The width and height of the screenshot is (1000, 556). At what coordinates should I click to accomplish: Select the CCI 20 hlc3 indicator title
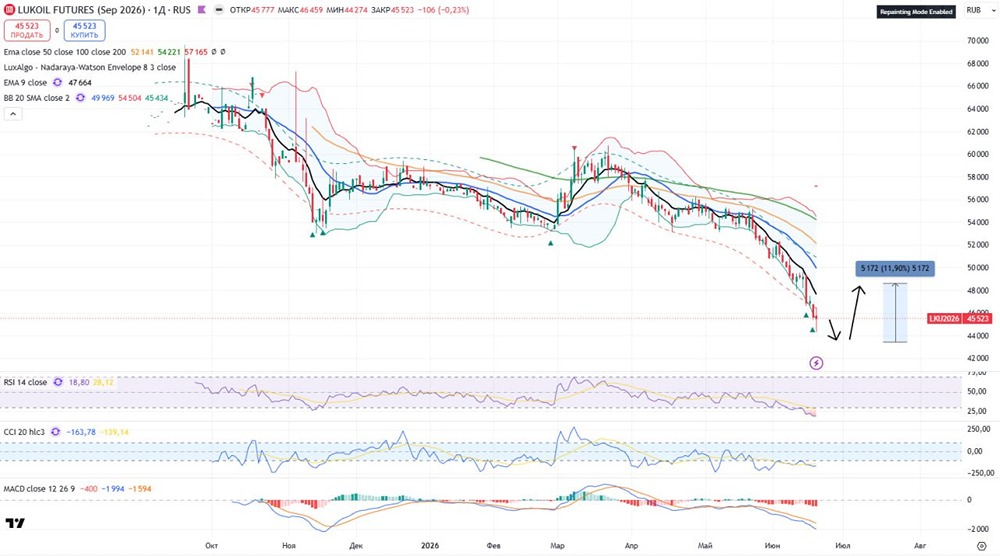tap(24, 432)
